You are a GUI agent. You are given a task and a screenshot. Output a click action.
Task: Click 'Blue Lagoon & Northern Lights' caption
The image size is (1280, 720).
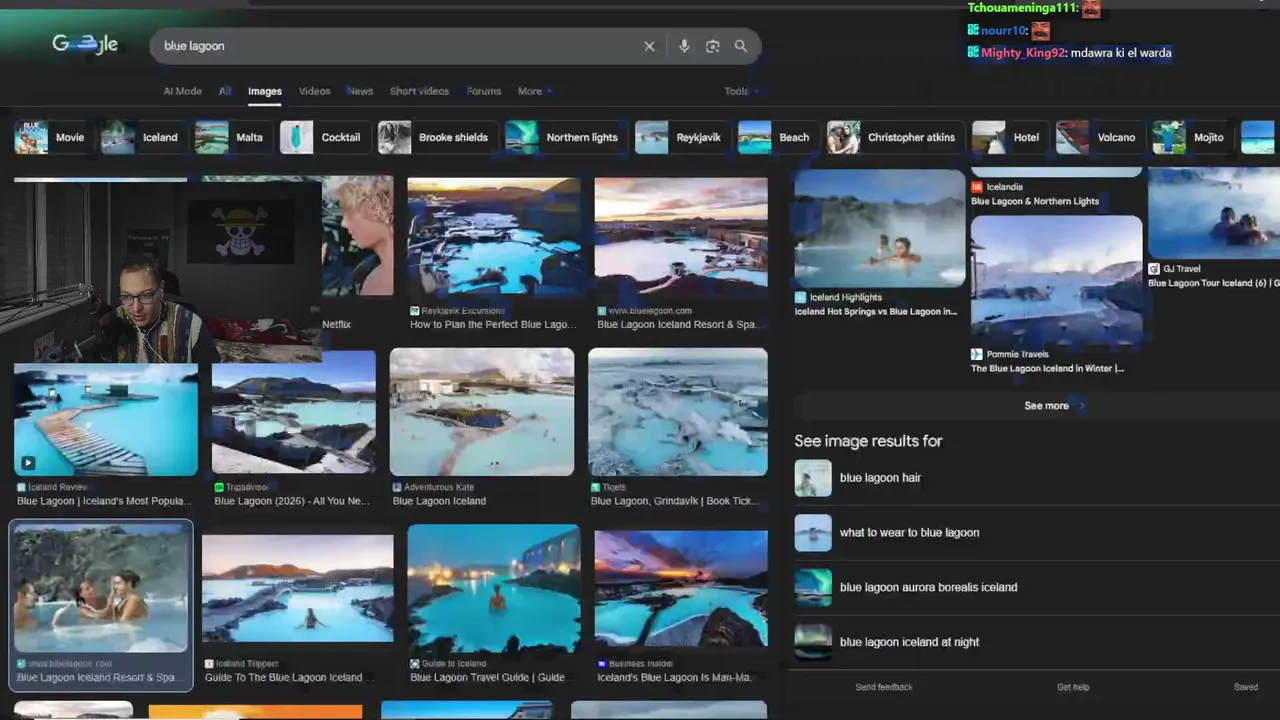[1035, 201]
